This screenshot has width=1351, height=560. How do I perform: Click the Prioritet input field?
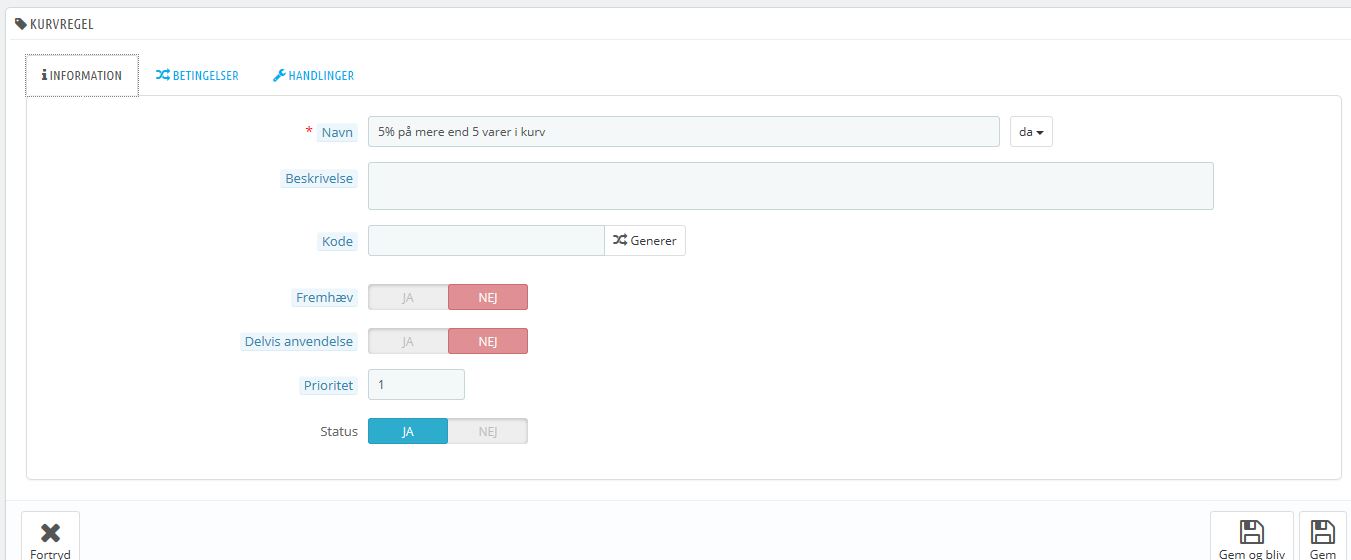pos(416,384)
